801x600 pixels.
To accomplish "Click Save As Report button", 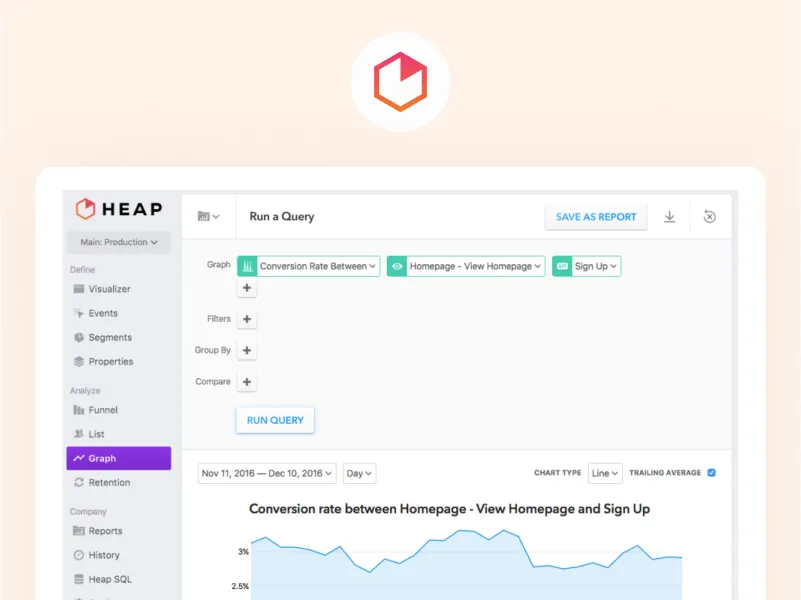I will (596, 217).
